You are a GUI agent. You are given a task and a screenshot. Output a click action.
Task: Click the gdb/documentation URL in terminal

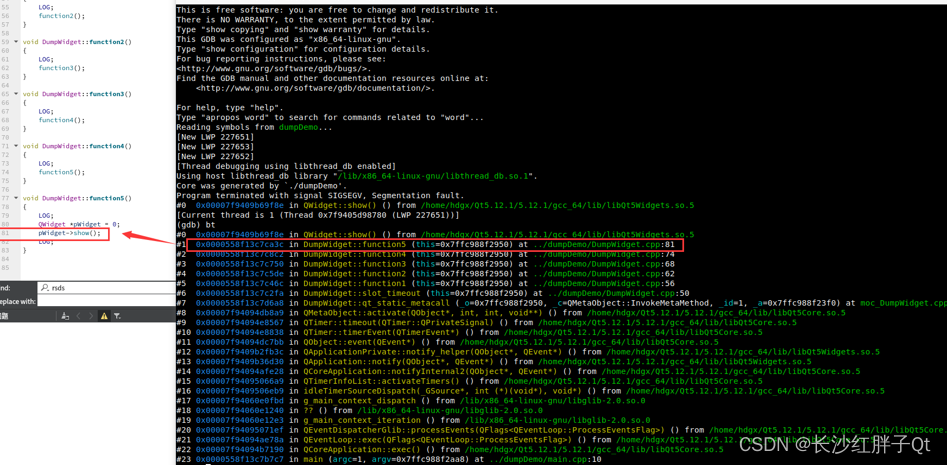(x=315, y=88)
